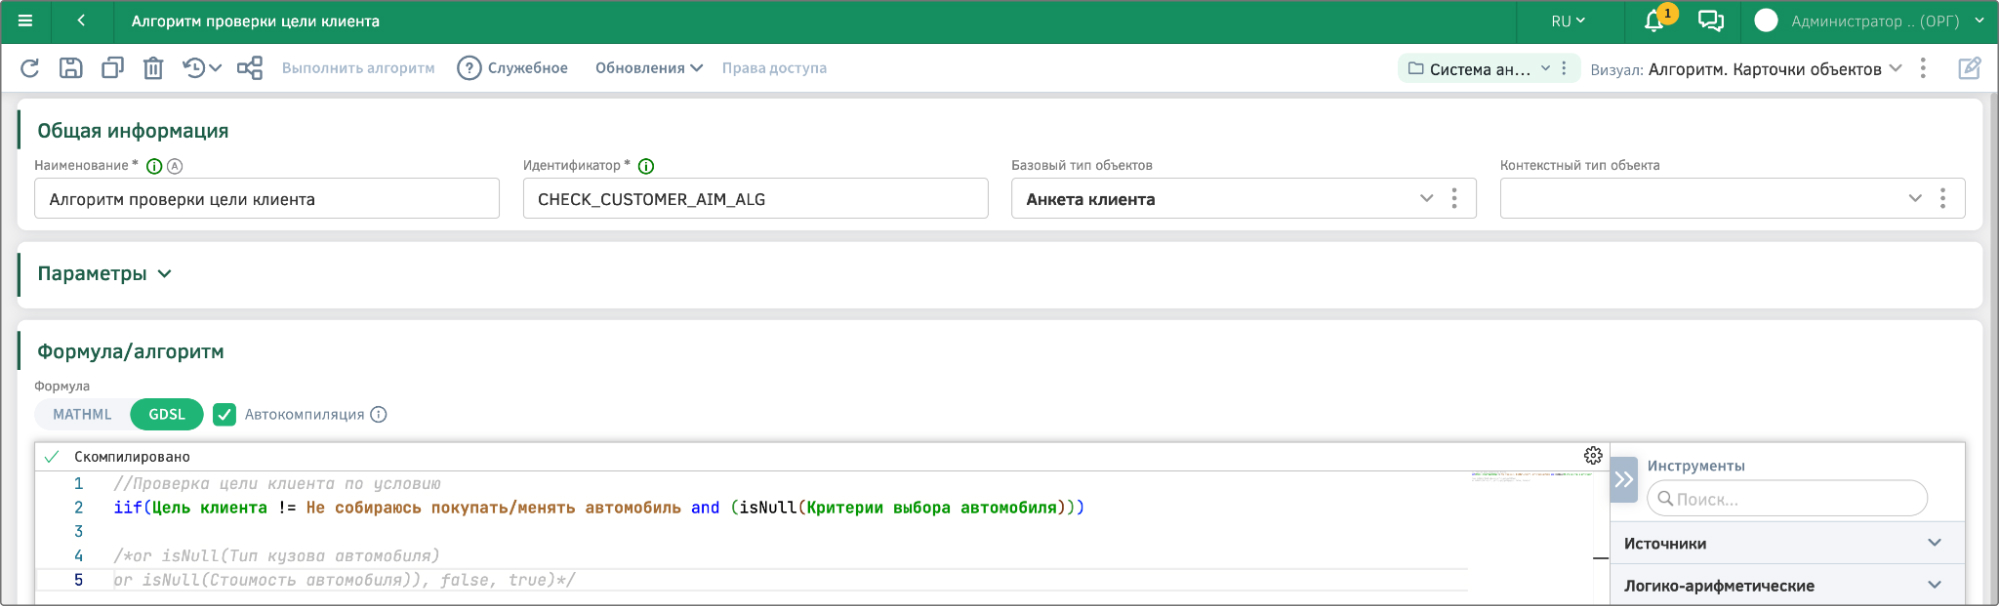Save the algorithm with the floppy disk icon
Screen dimensions: 1999x606
click(70, 68)
